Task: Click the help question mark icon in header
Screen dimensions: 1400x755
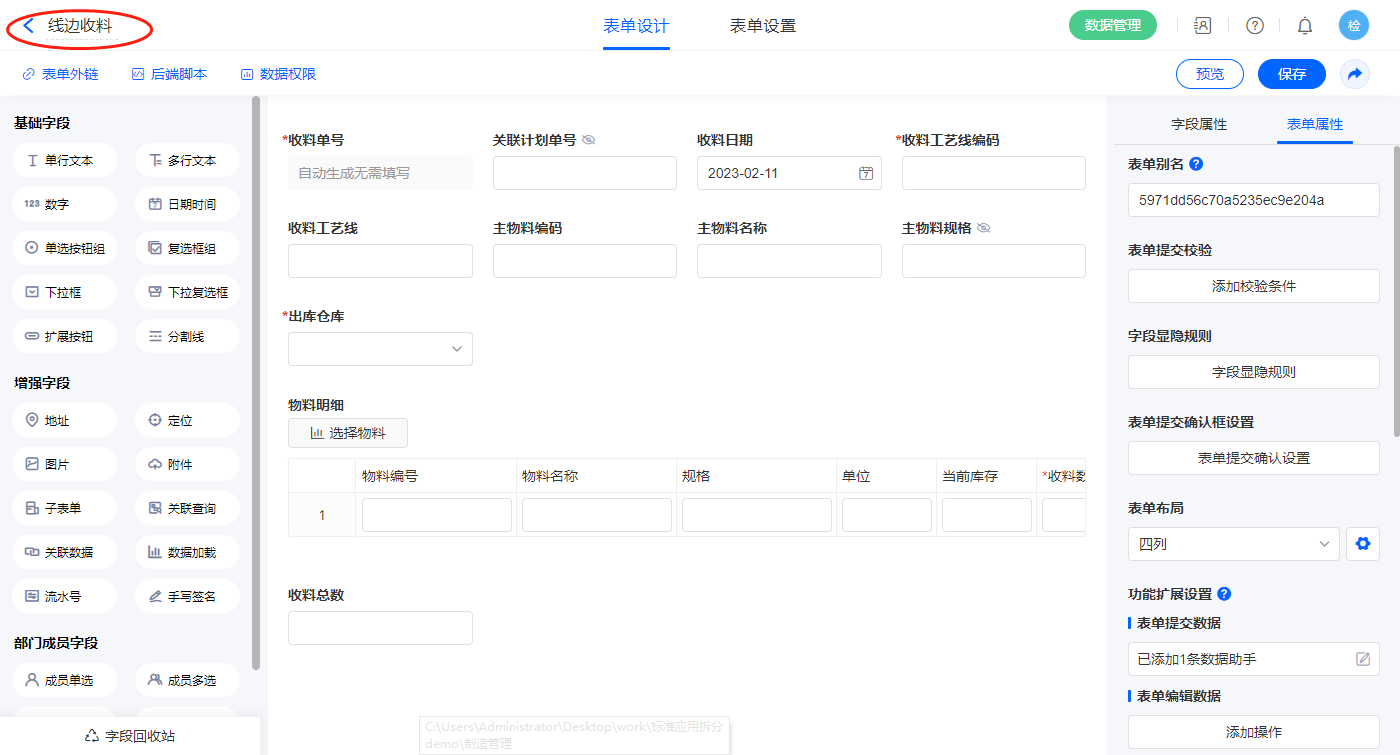Action: point(1254,26)
